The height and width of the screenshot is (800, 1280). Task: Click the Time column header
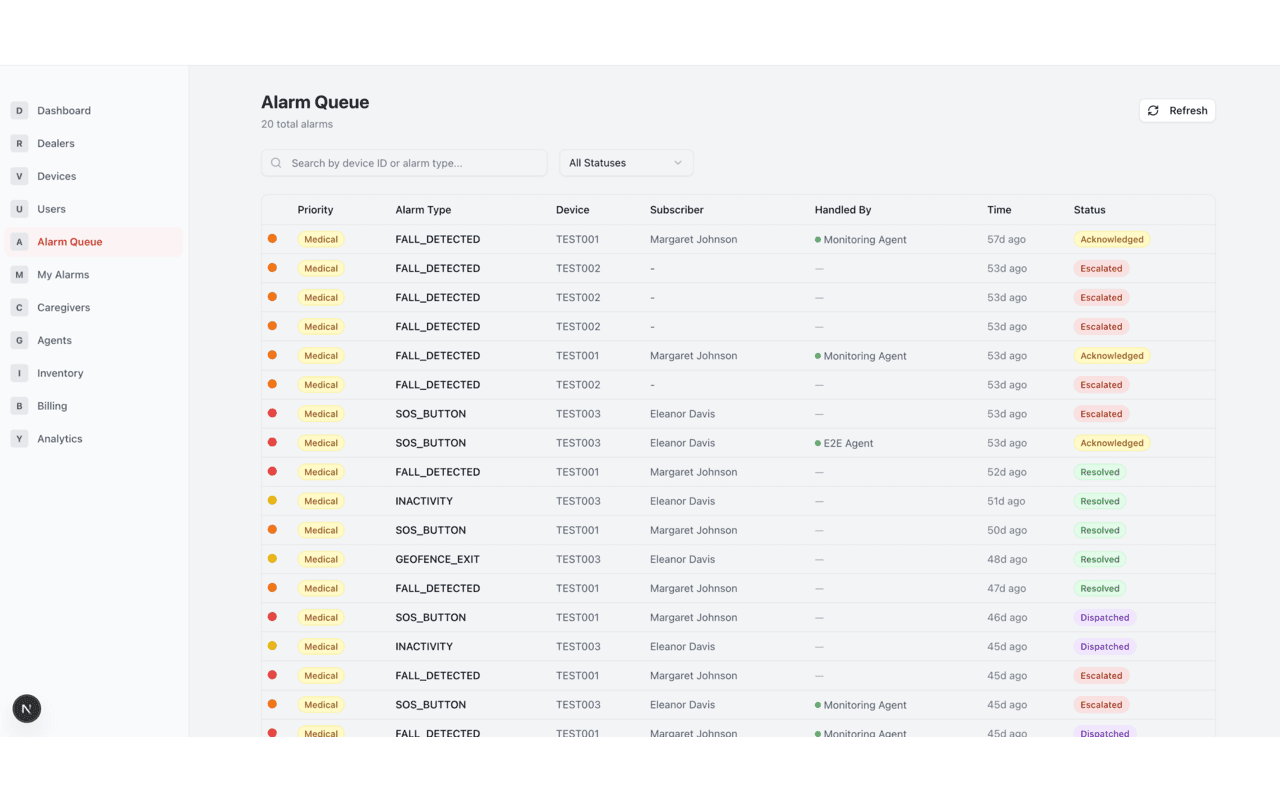coord(999,210)
